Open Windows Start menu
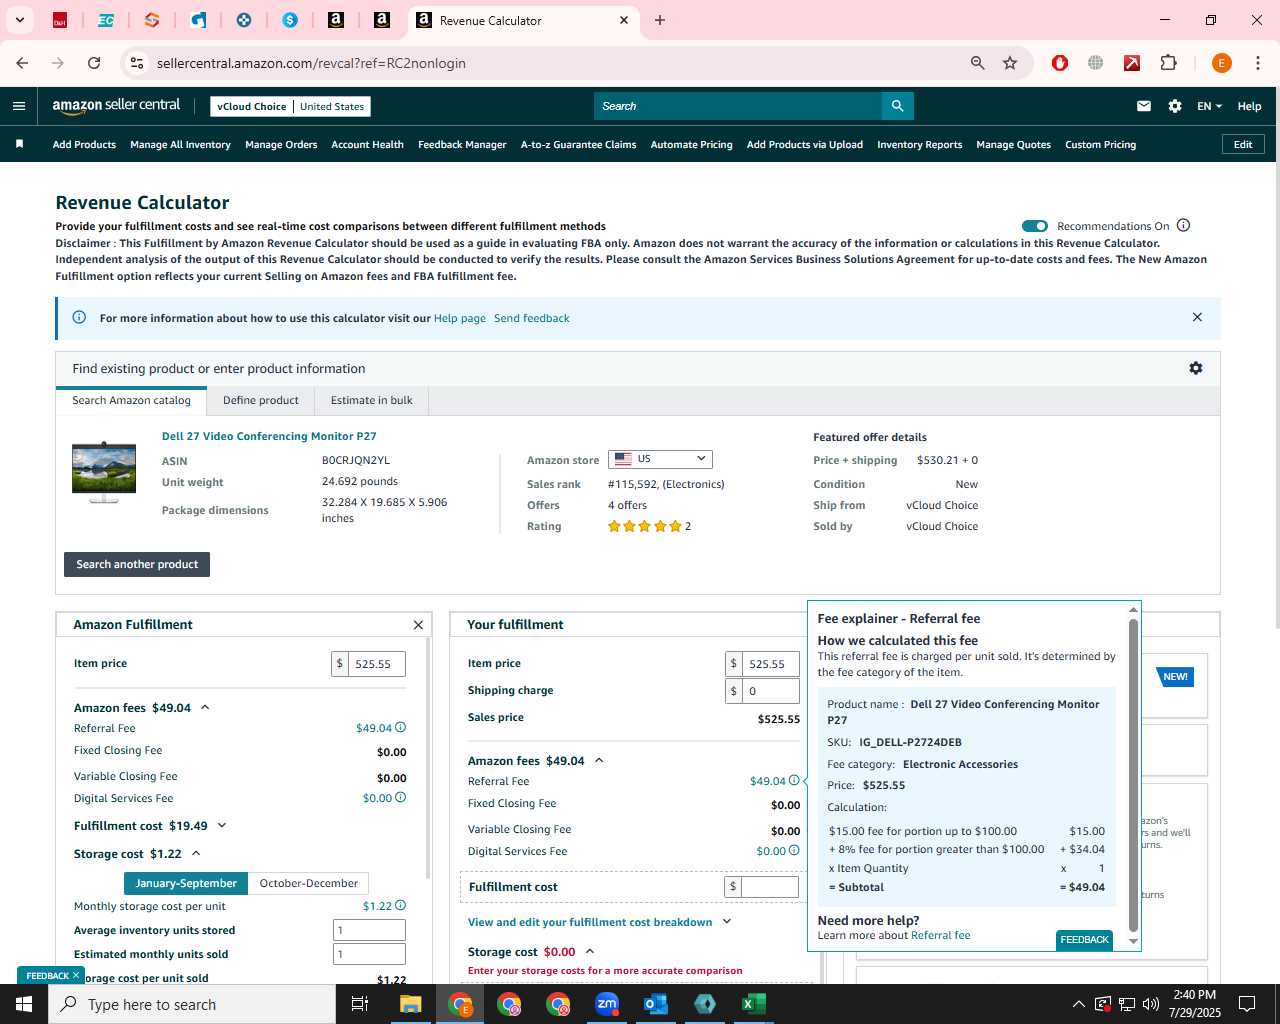The height and width of the screenshot is (1024, 1280). tap(24, 1004)
